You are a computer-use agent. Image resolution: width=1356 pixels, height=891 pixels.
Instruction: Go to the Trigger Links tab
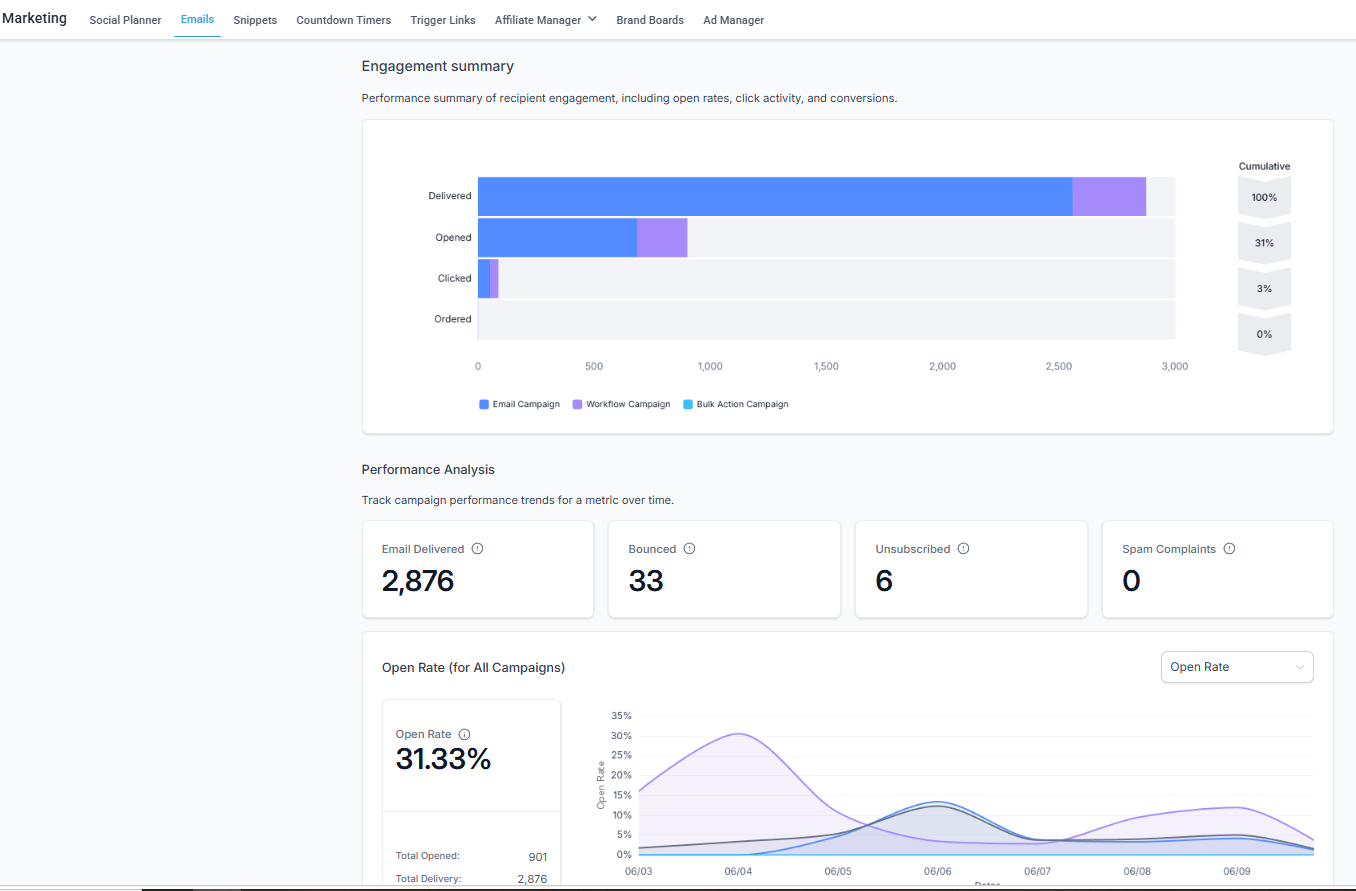pos(443,20)
